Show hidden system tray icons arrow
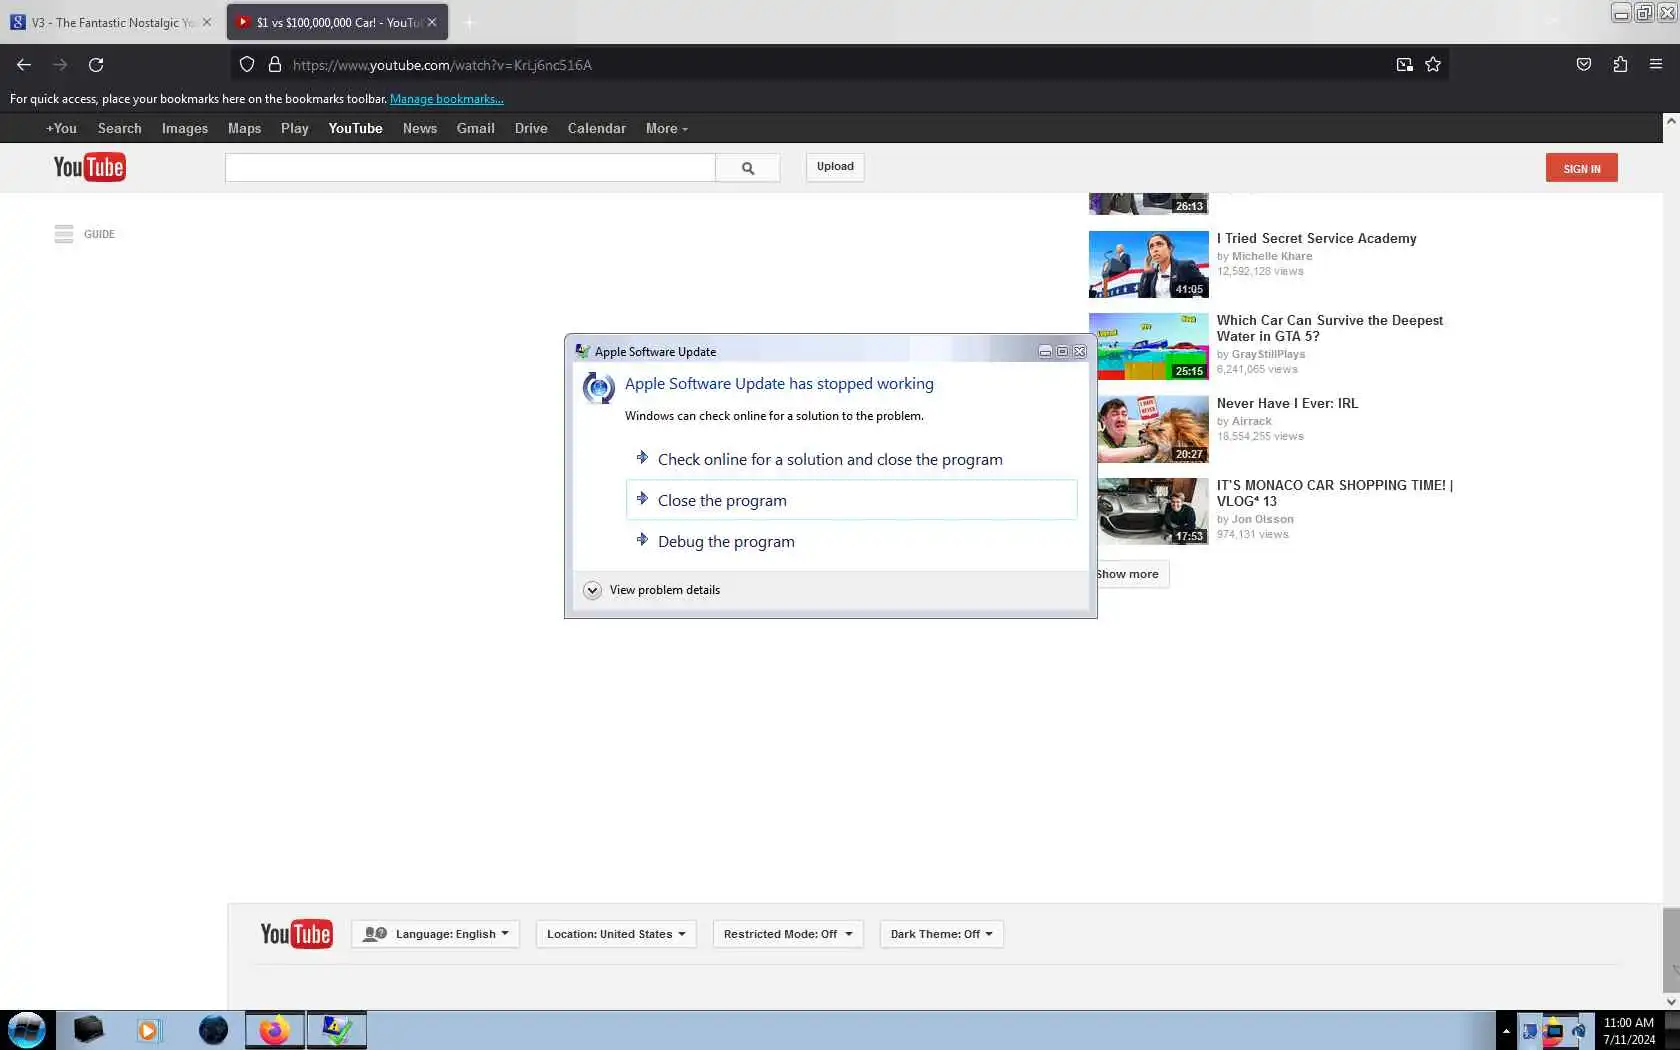The width and height of the screenshot is (1680, 1050). [1506, 1030]
